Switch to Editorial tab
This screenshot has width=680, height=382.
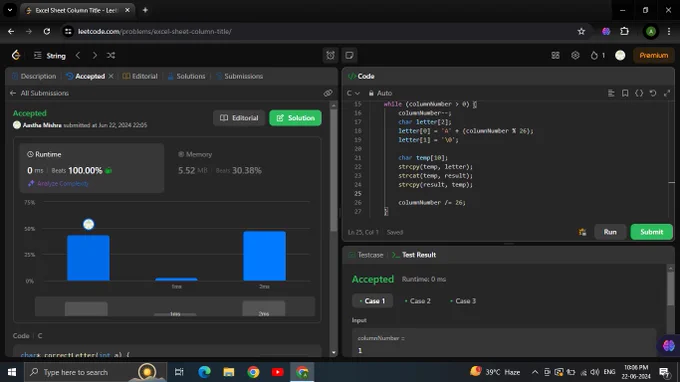pyautogui.click(x=140, y=76)
